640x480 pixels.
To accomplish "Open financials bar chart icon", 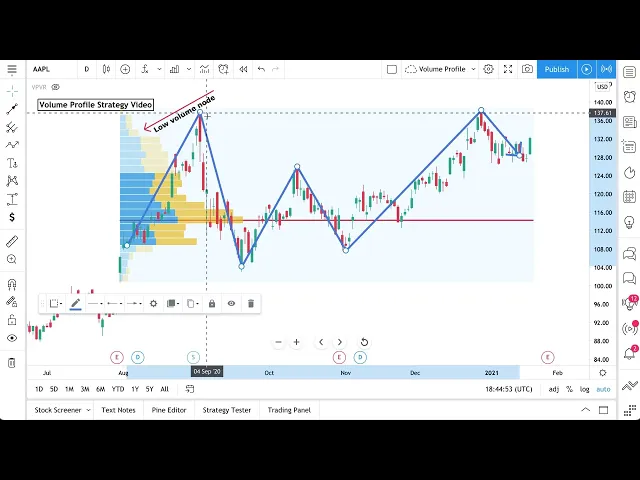I will (x=175, y=69).
